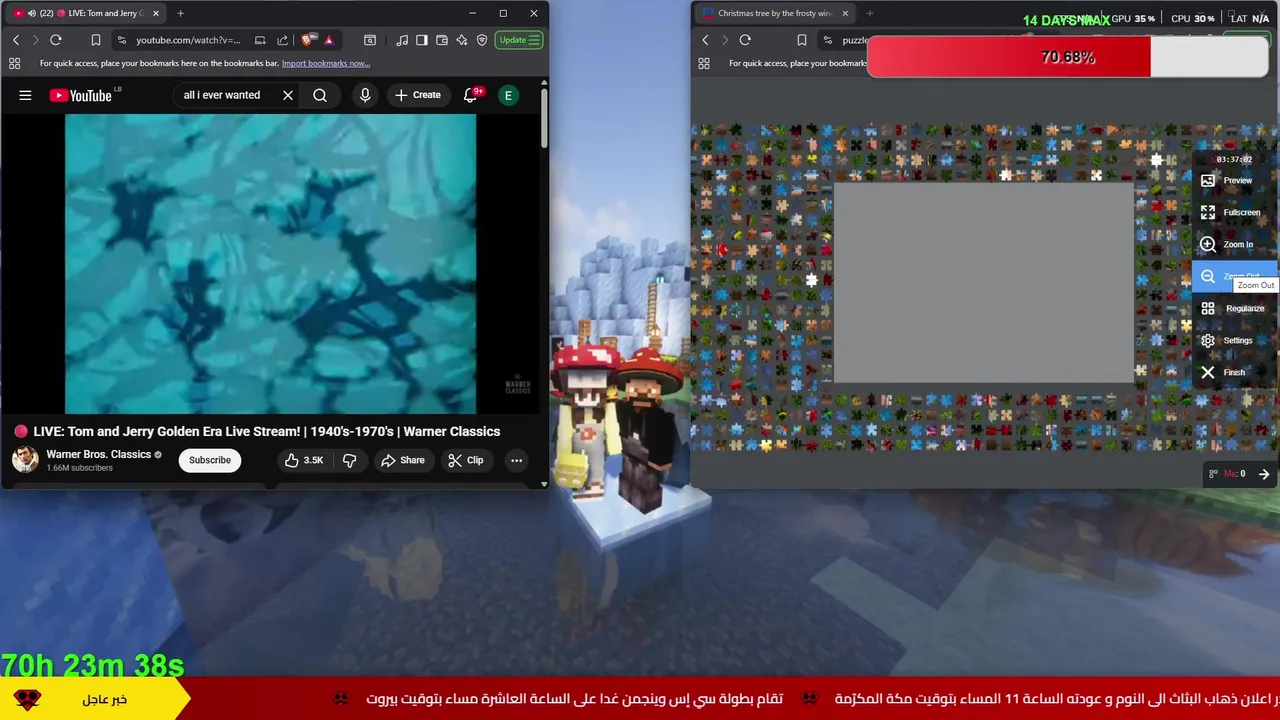Open a new tab in YouTube window
This screenshot has height=720, width=1280.
click(180, 13)
